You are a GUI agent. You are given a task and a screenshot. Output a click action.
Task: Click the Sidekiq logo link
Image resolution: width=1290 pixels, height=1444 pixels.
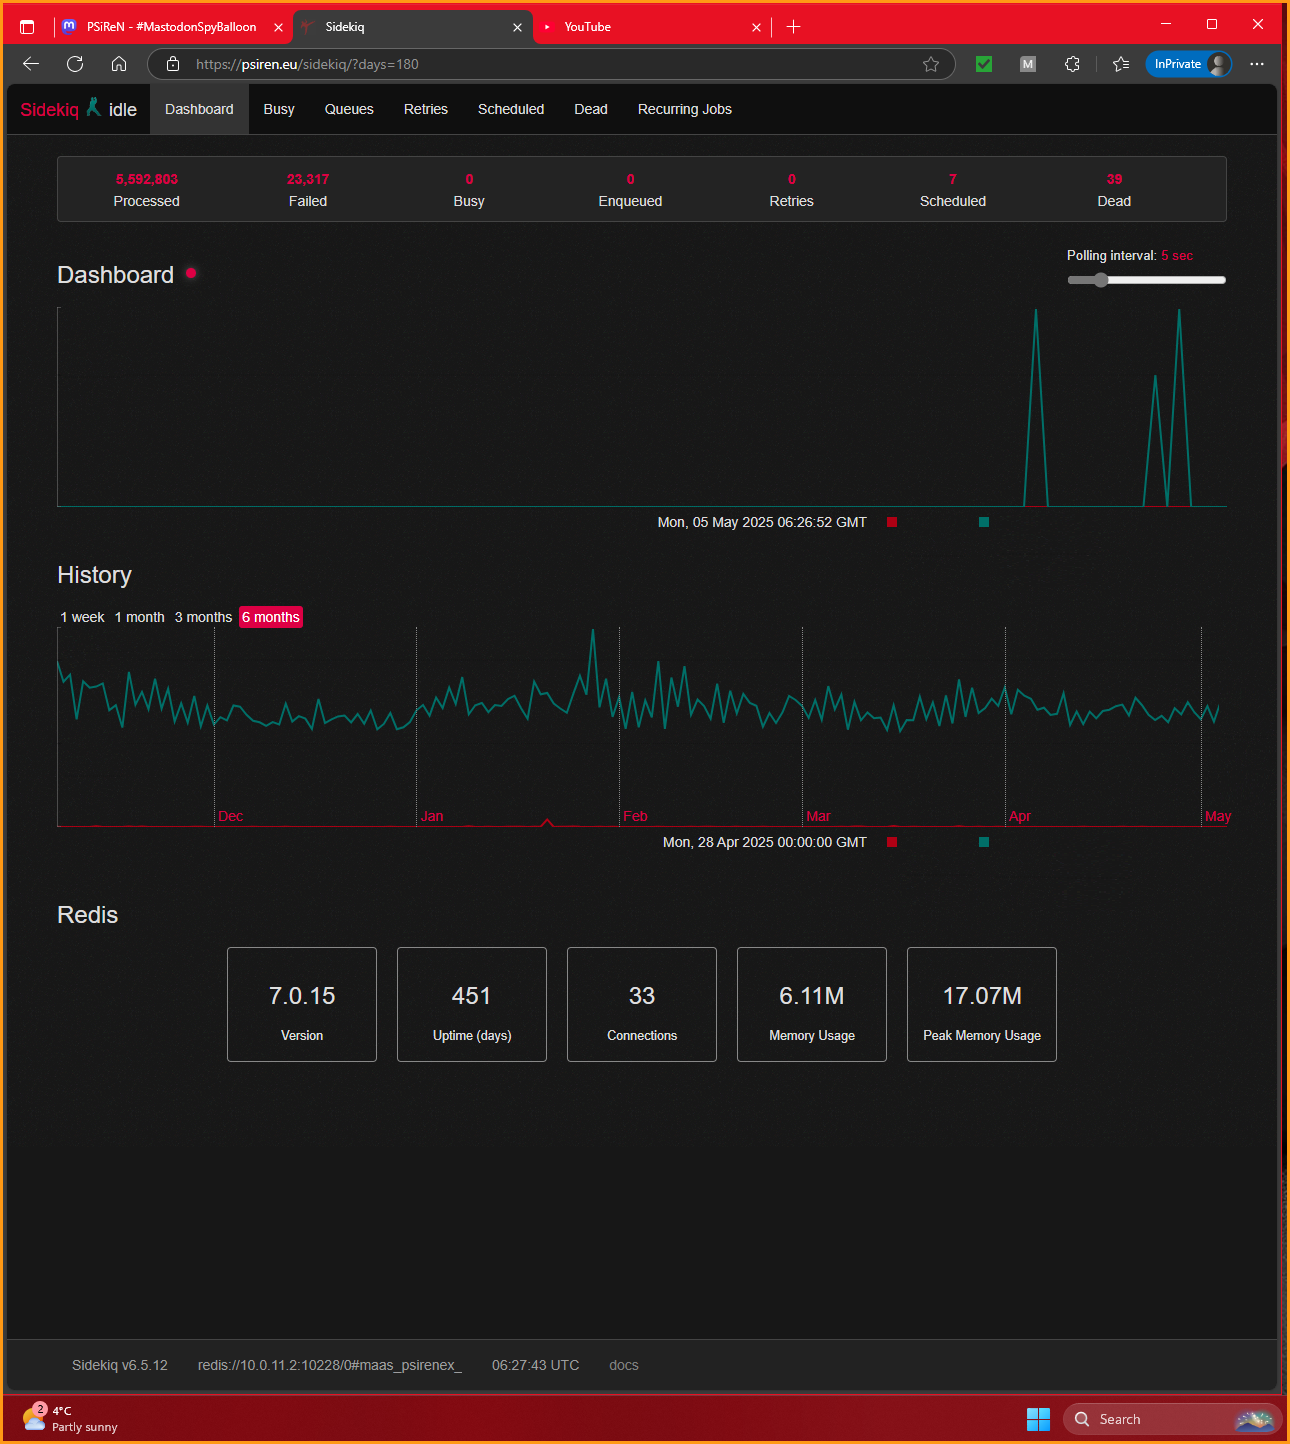pyautogui.click(x=49, y=110)
